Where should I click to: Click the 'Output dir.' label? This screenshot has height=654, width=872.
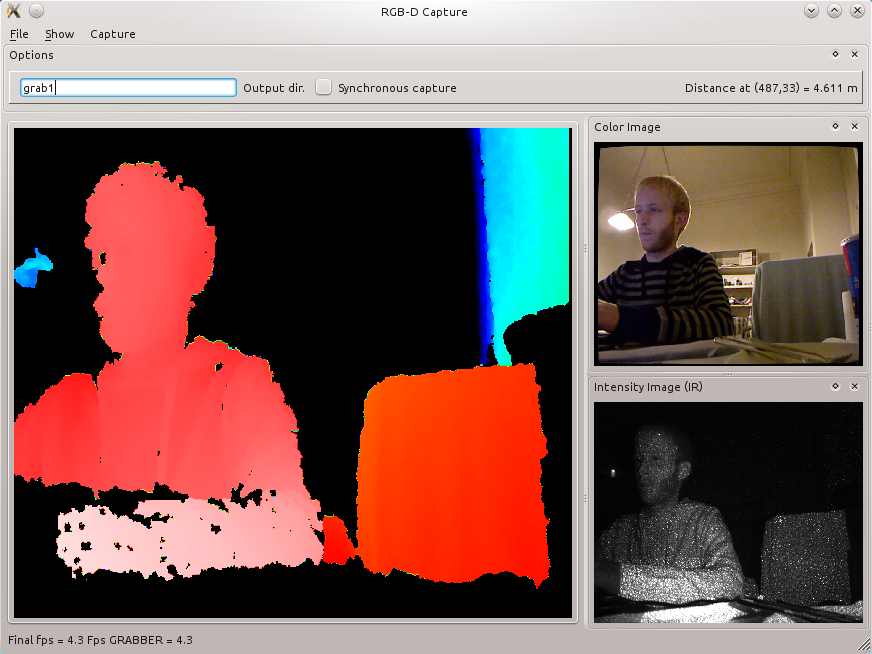[x=274, y=88]
